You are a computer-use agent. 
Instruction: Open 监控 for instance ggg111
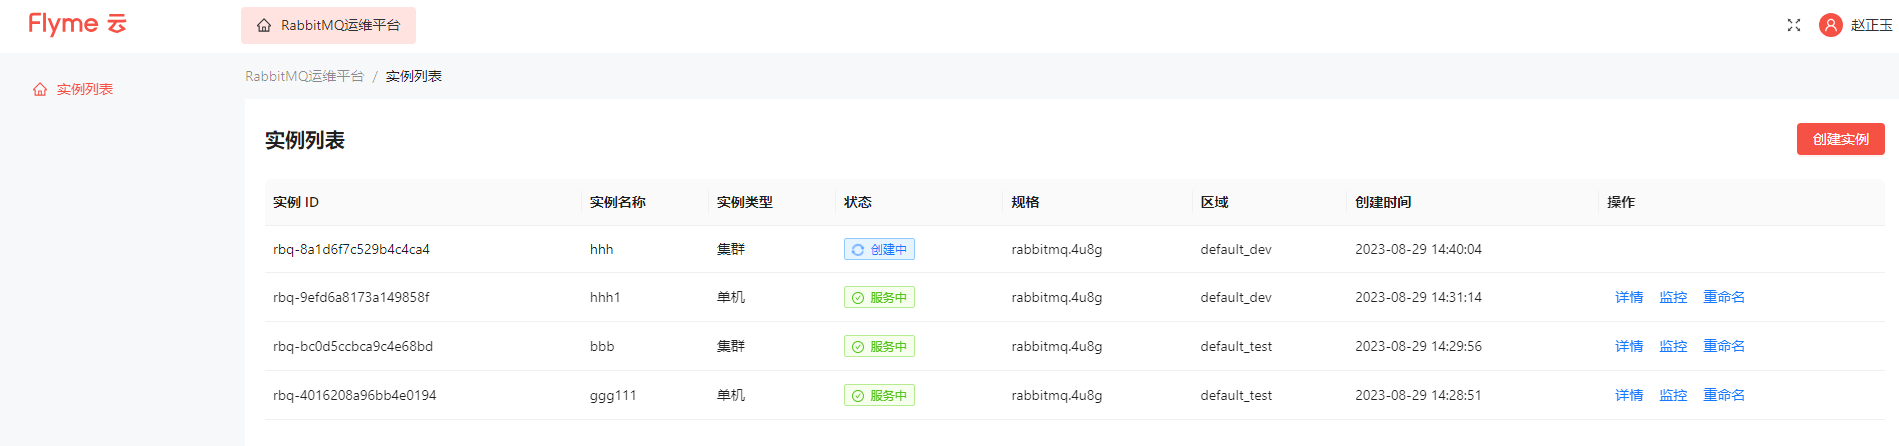(1672, 396)
